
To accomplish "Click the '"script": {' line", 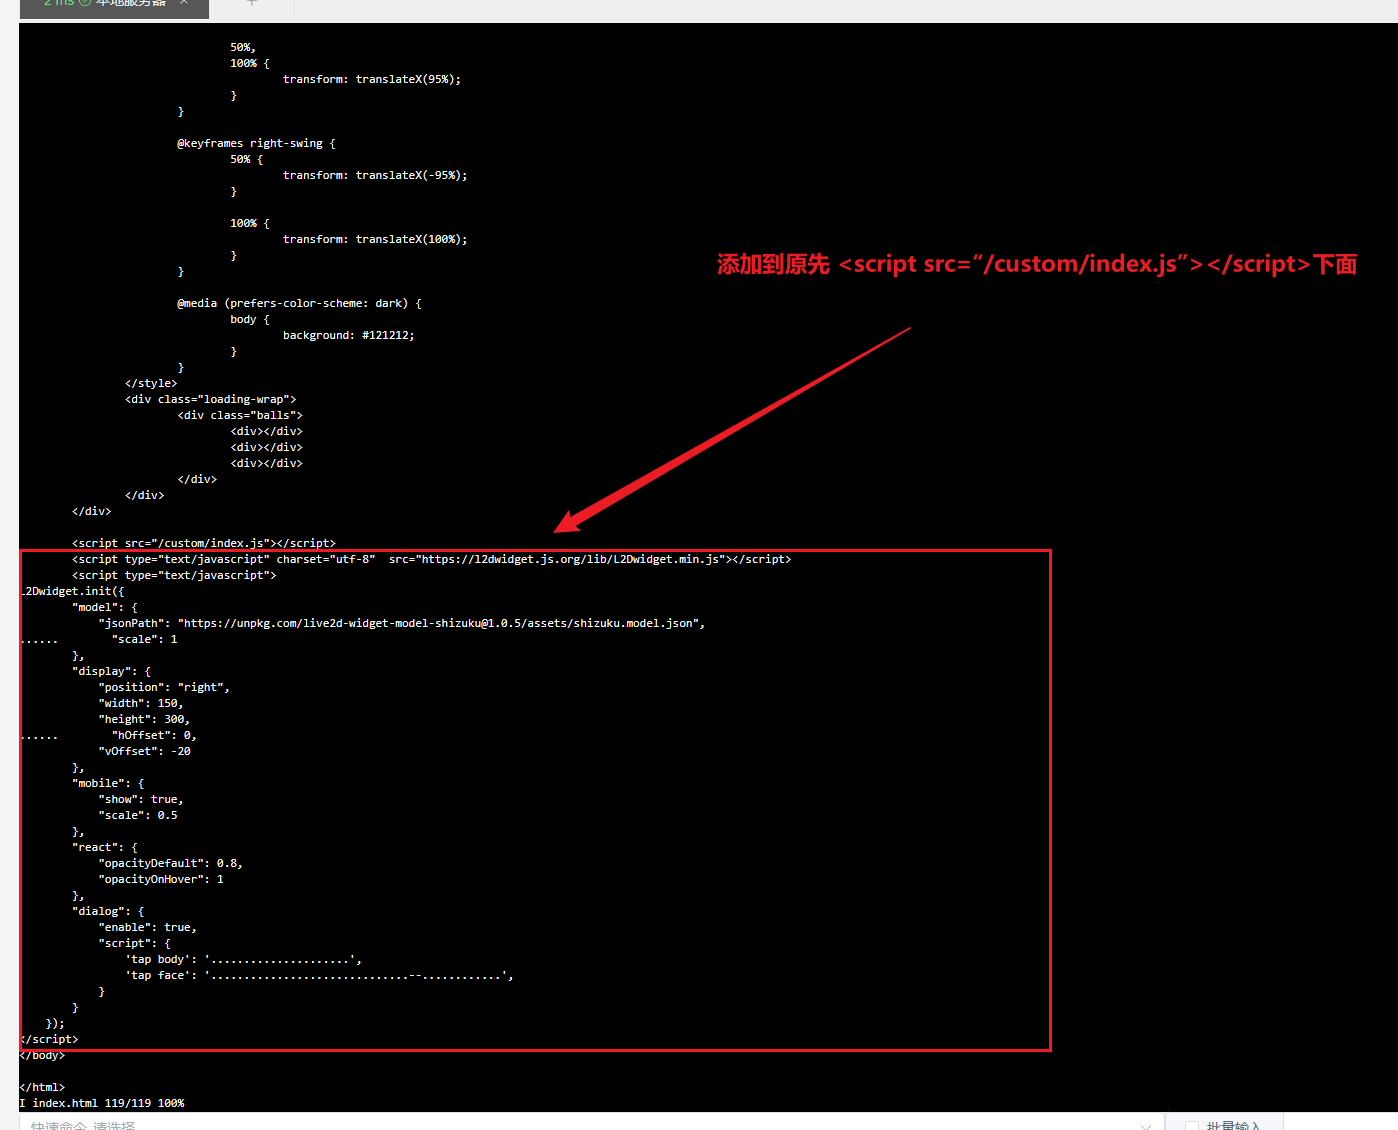I will [134, 943].
